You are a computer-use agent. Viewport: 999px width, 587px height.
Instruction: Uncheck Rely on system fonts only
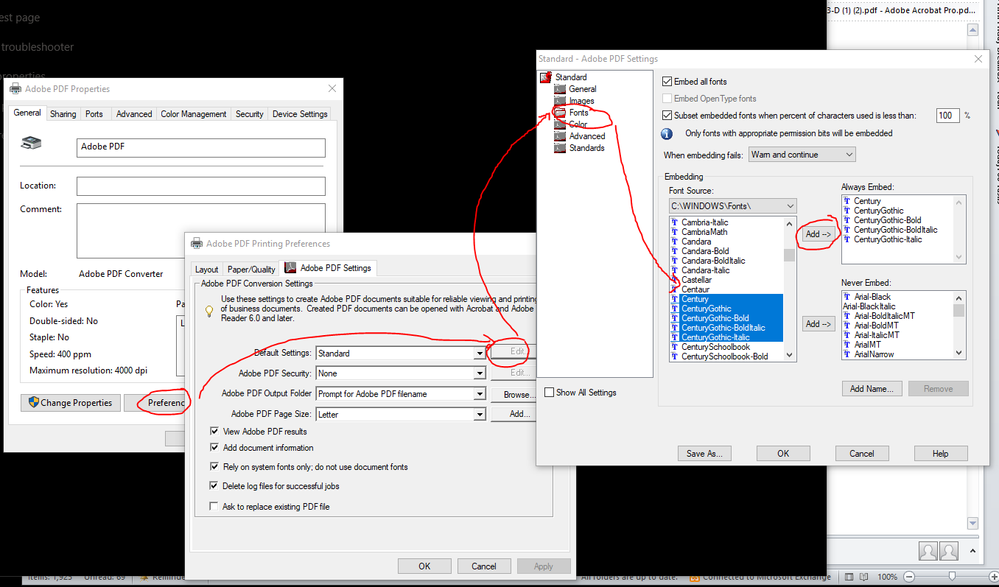click(214, 467)
